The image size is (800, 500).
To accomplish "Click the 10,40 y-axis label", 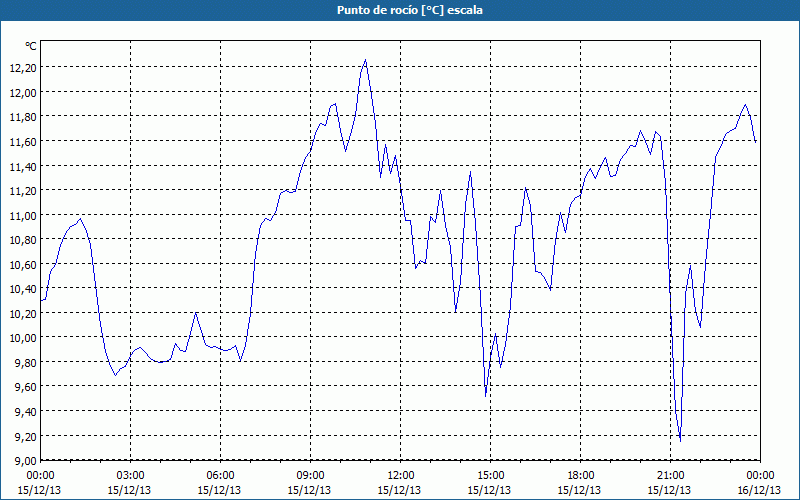I will point(23,288).
